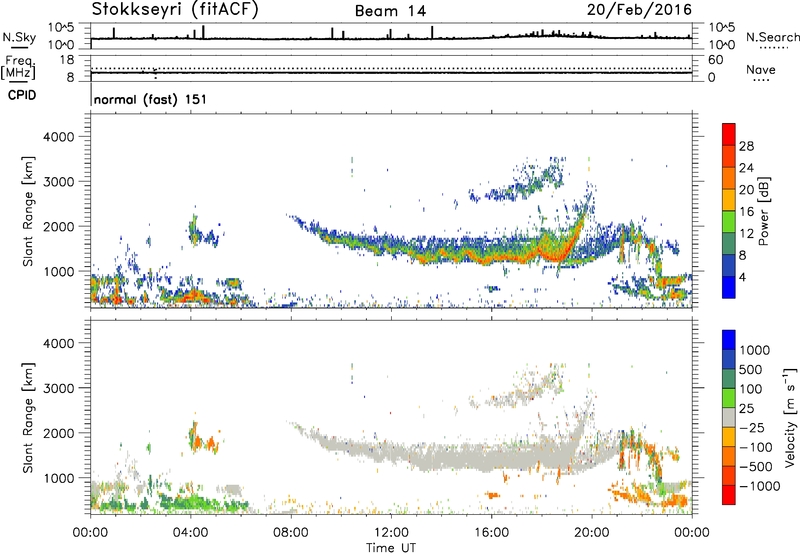This screenshot has width=800, height=554.
Task: Click '3000' on velocity panel range axis
Action: tap(58, 388)
